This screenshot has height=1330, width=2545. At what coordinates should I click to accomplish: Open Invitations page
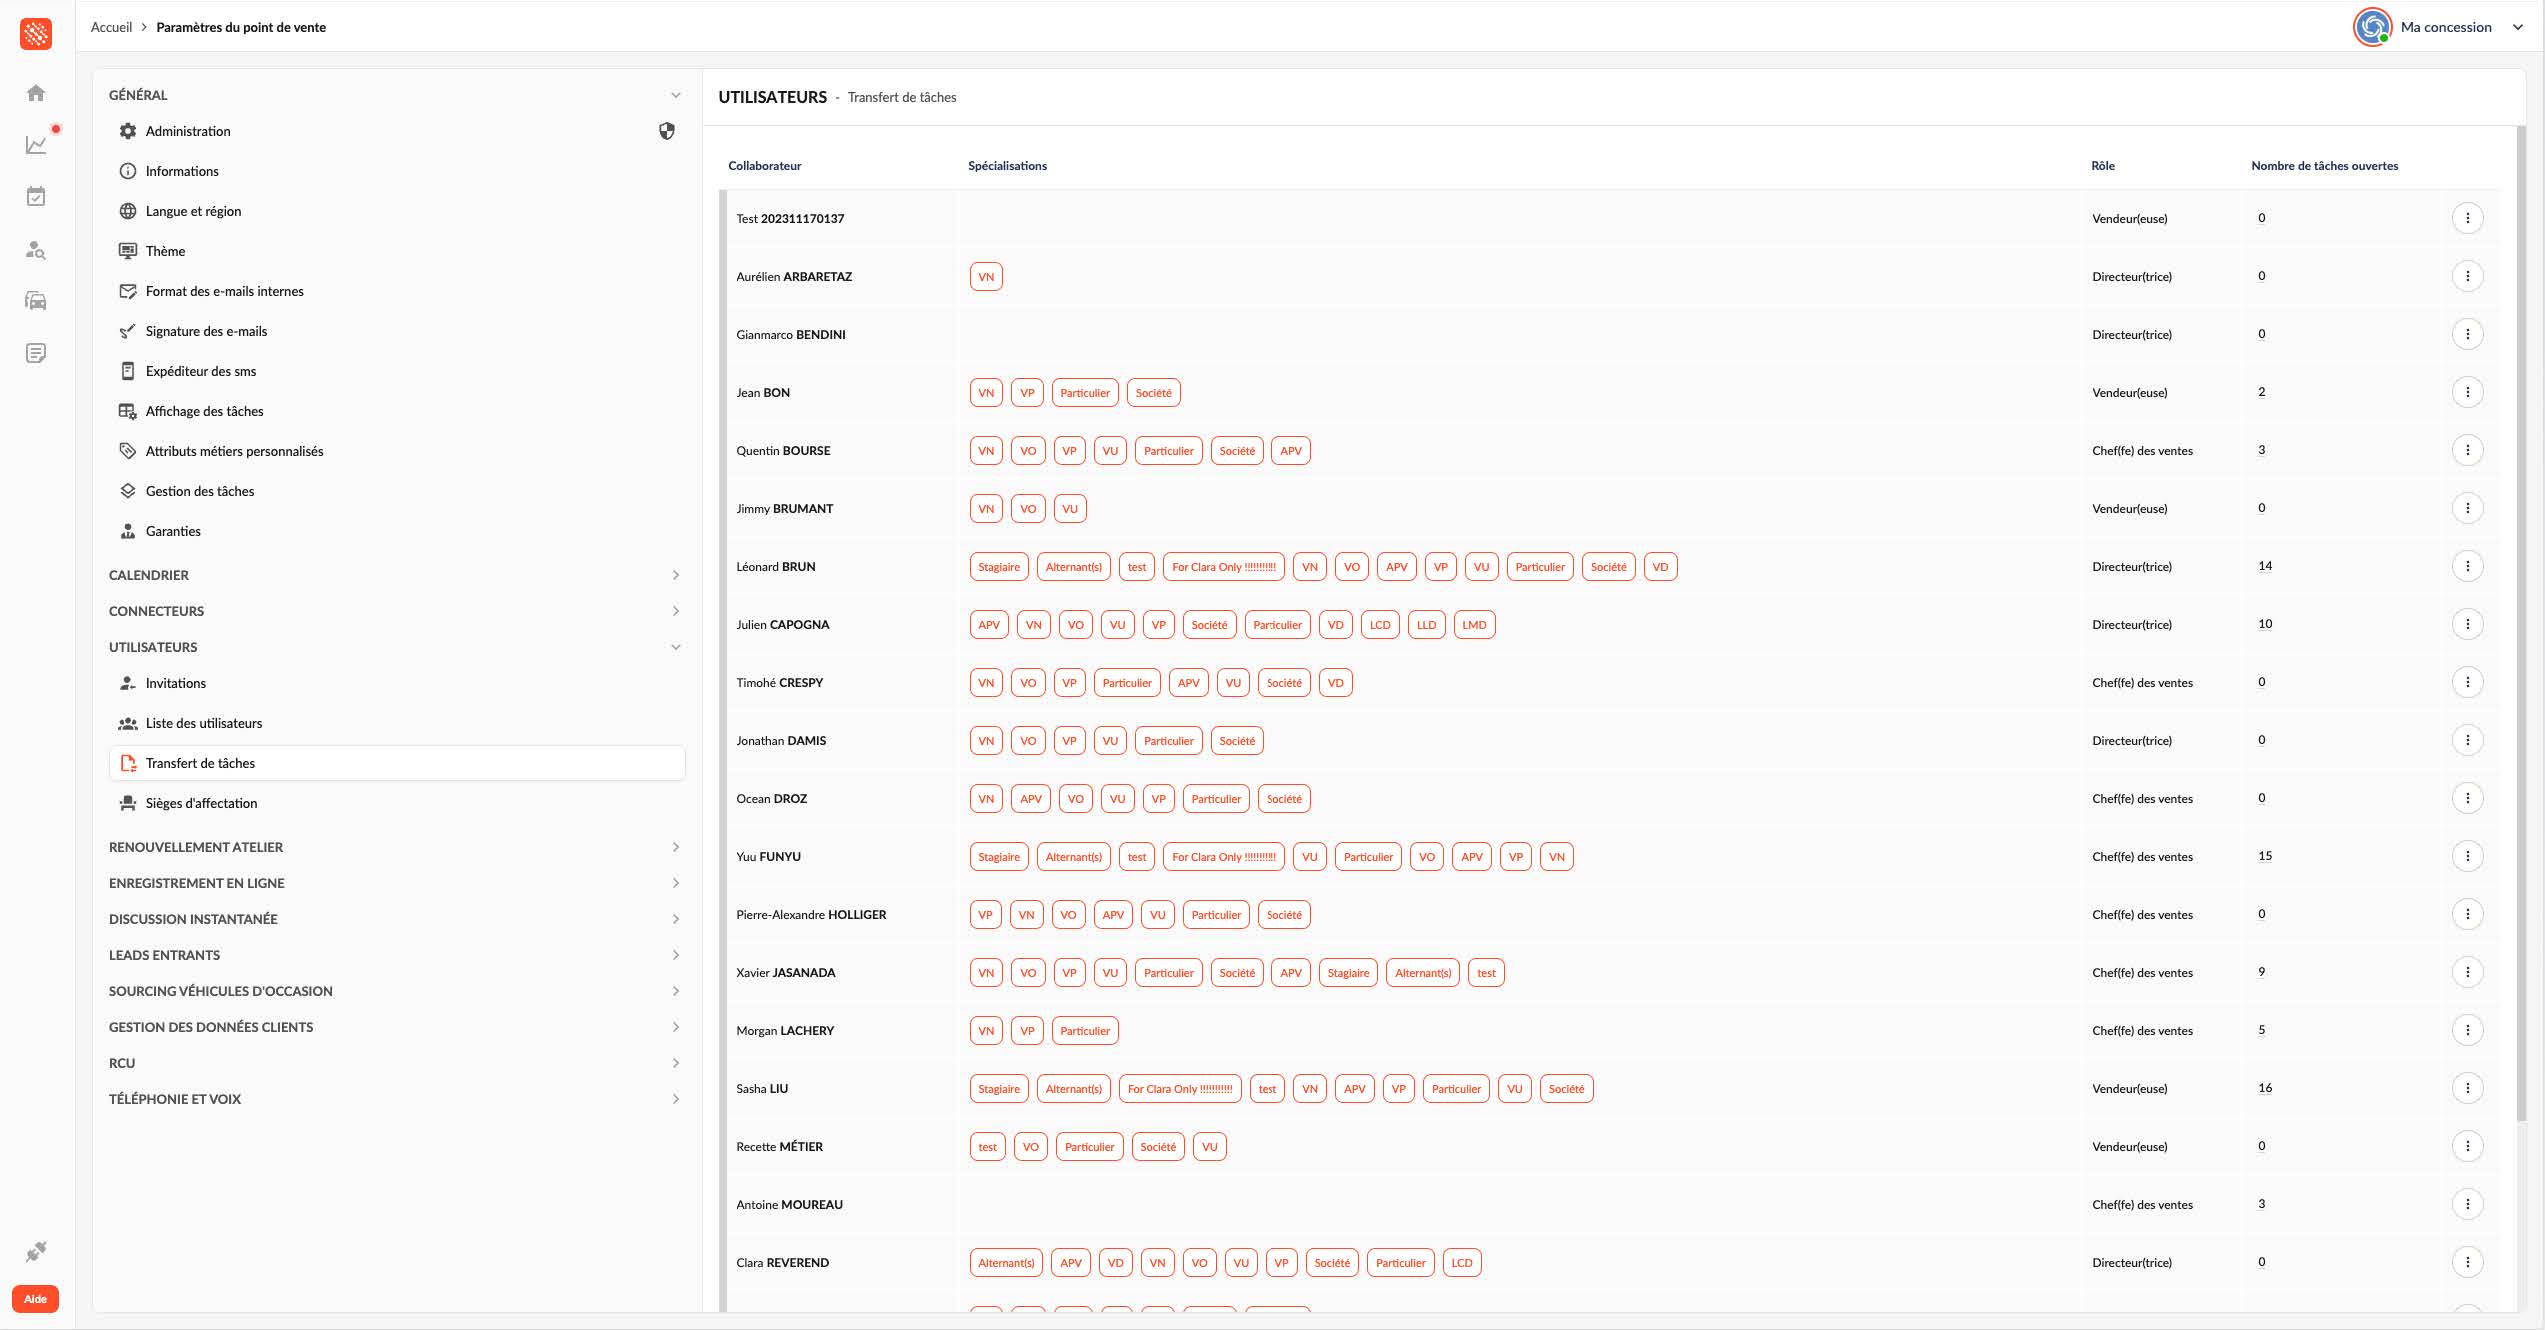coord(396,683)
